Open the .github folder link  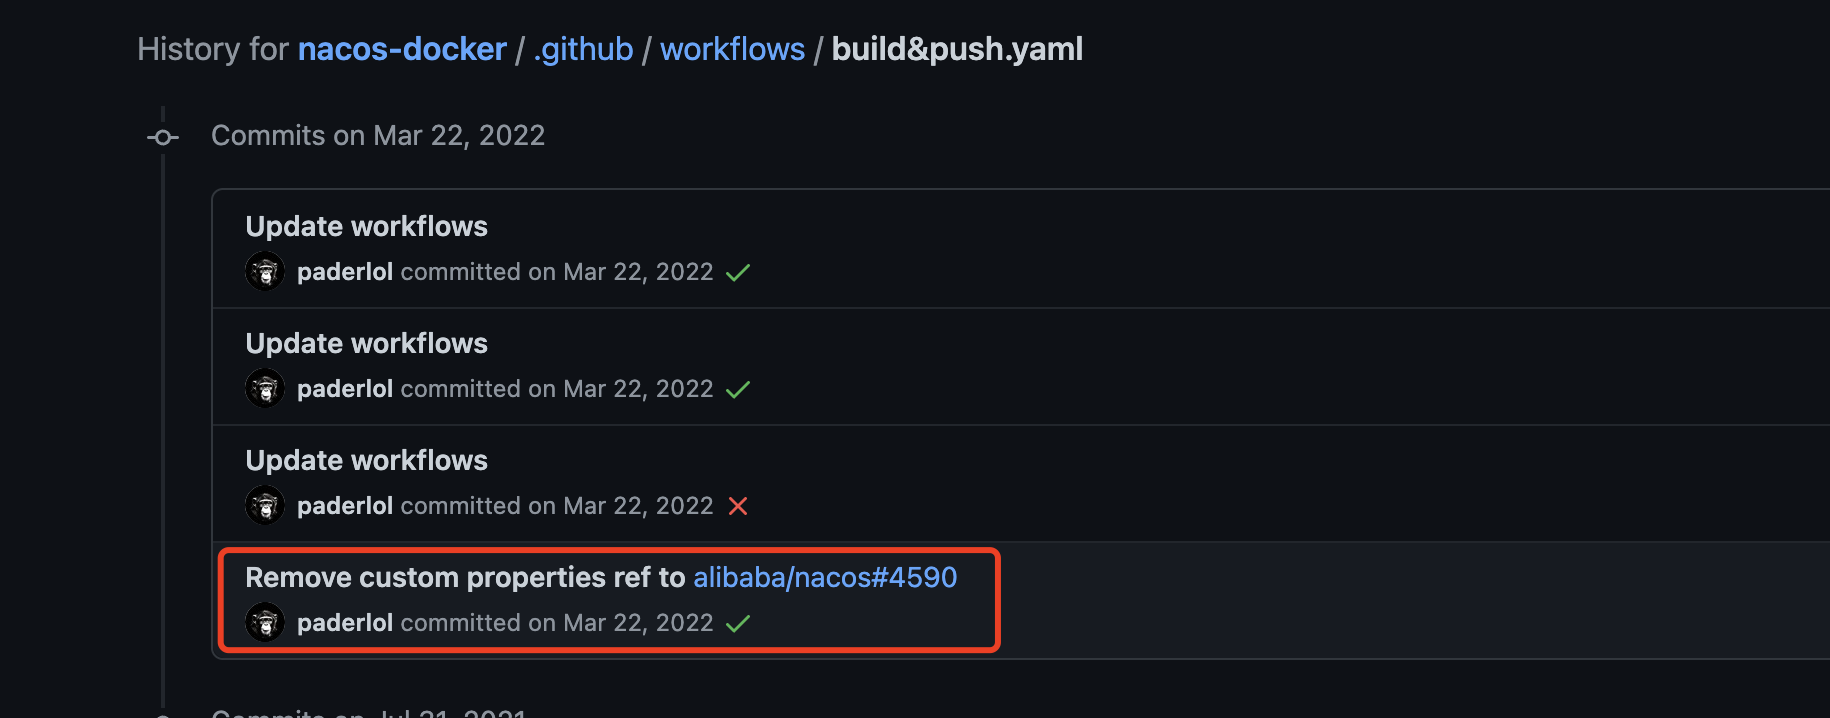point(583,48)
